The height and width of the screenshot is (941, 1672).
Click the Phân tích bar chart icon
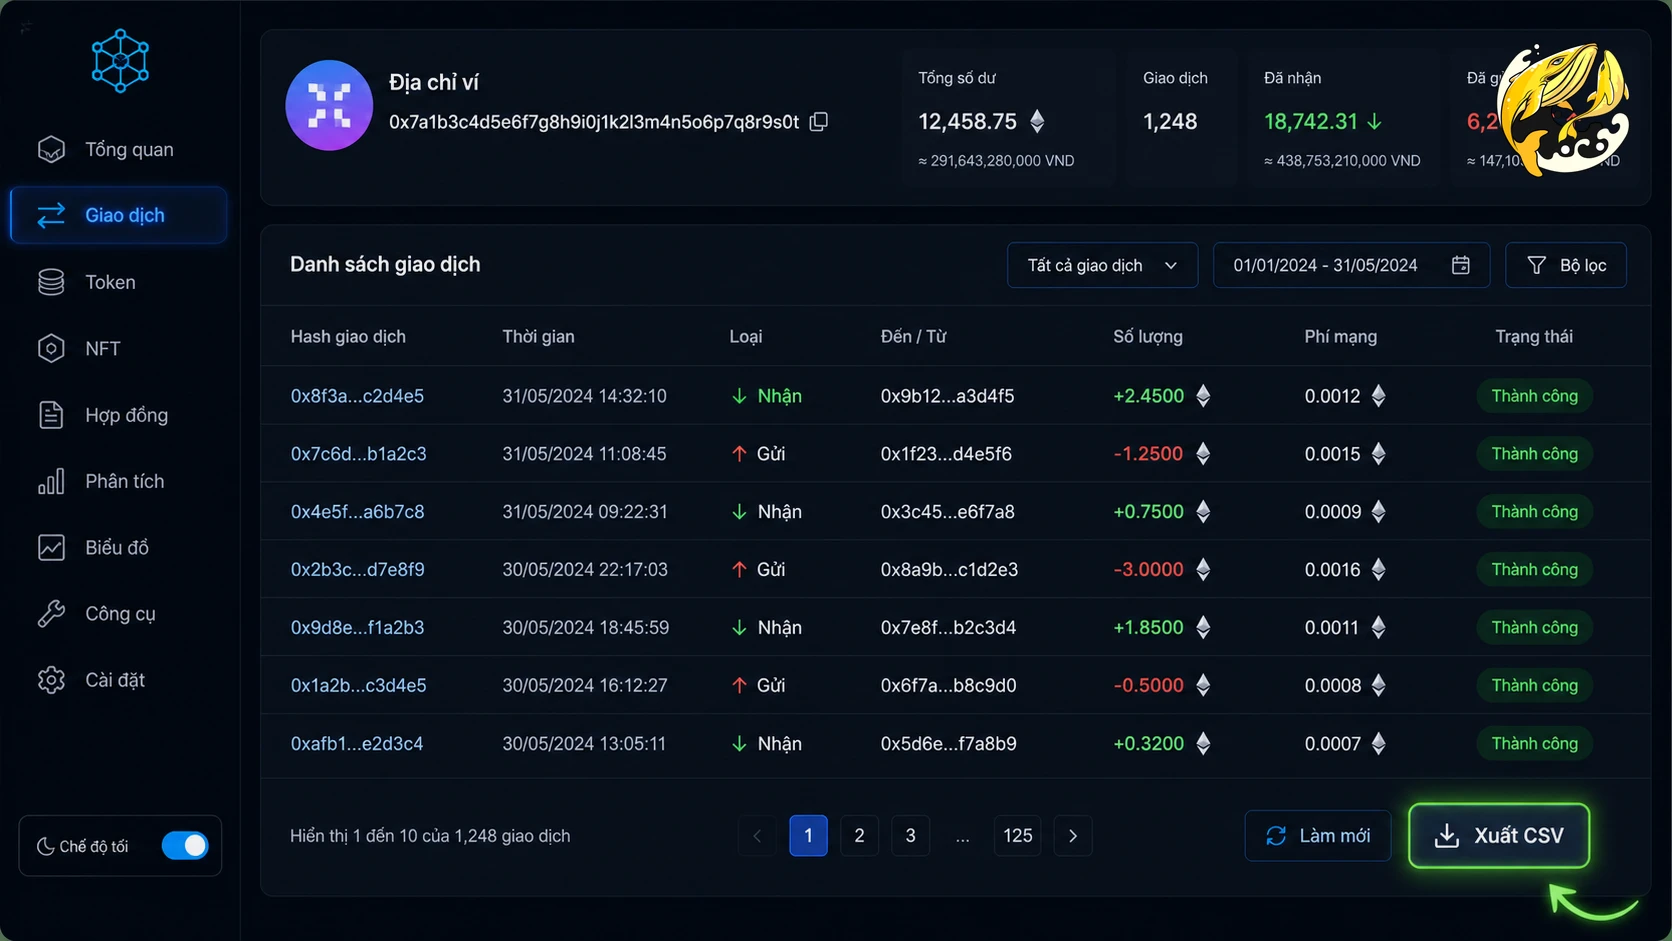coord(51,481)
